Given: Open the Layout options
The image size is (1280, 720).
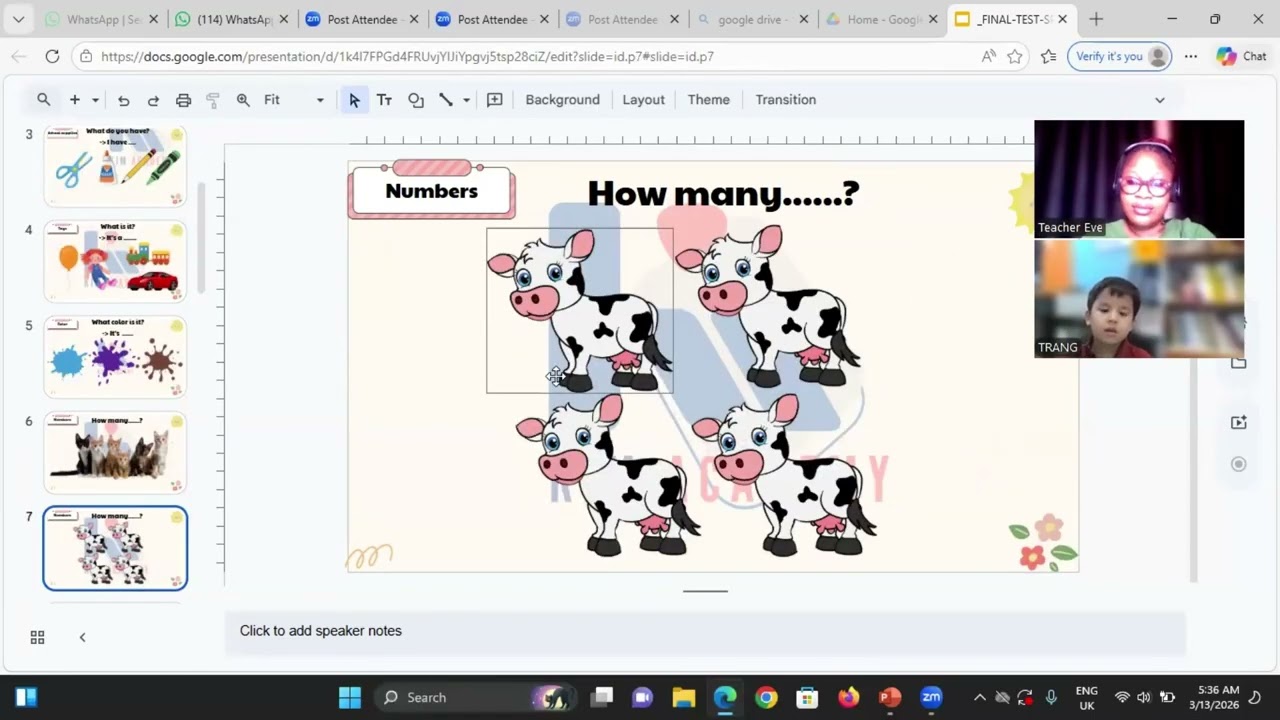Looking at the screenshot, I should click(643, 100).
